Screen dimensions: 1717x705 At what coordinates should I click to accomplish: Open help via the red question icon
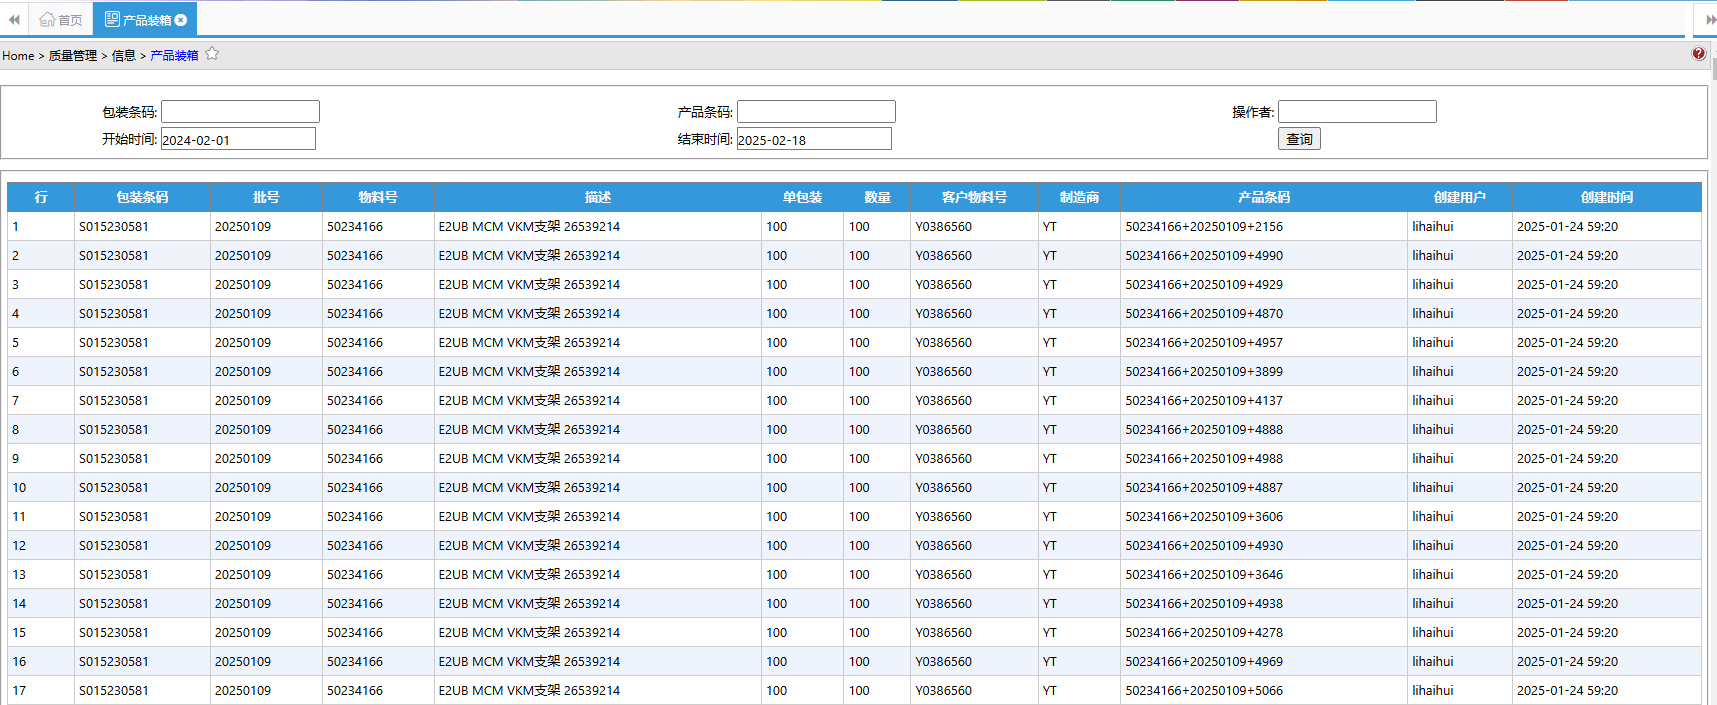pyautogui.click(x=1698, y=54)
